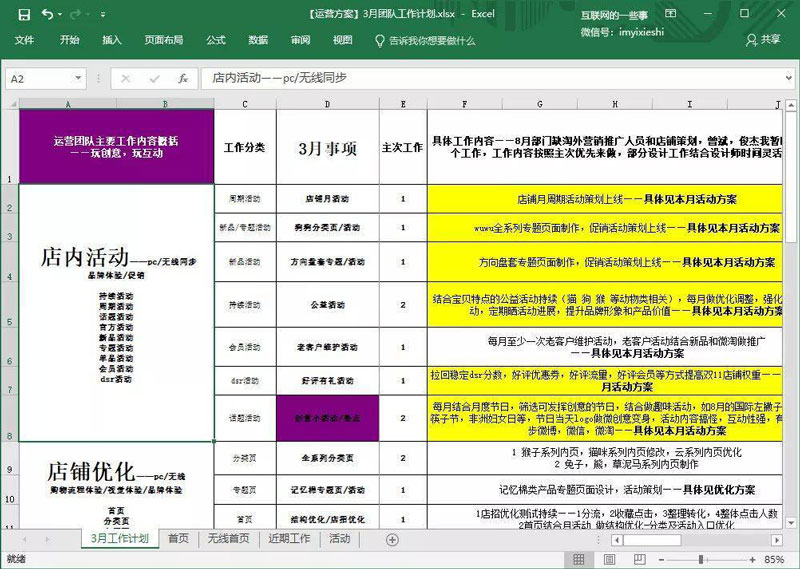
Task: Switch to Normal view in status bar
Action: (581, 560)
